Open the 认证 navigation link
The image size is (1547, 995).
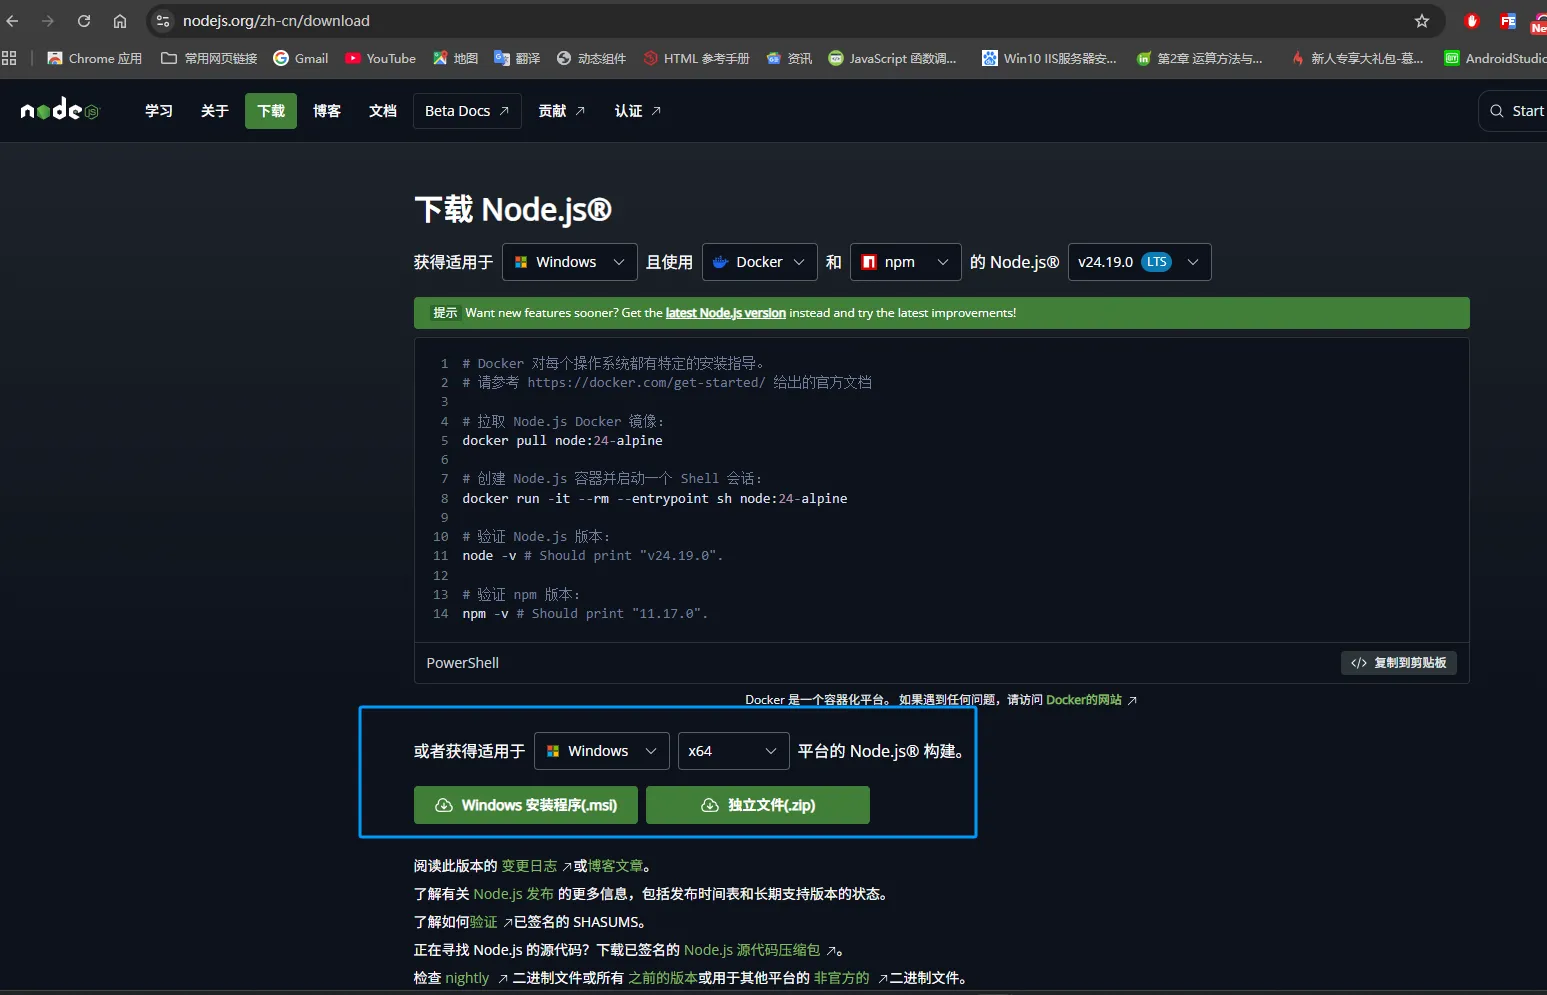click(x=638, y=111)
